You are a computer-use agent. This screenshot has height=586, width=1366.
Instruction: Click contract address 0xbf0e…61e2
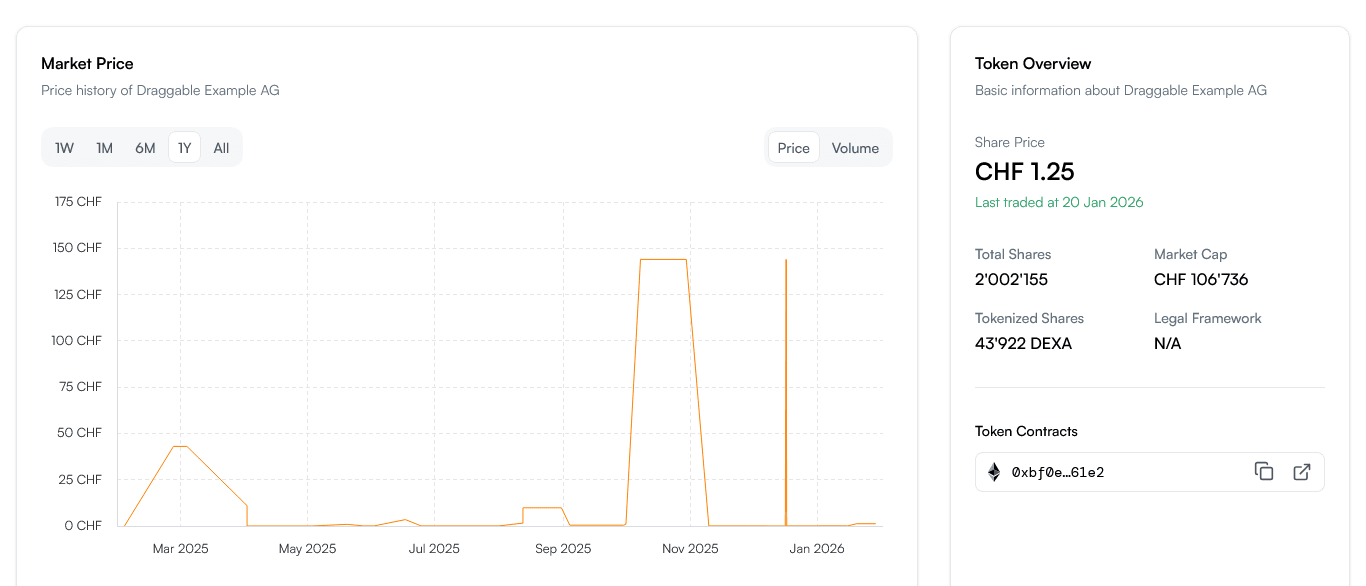coord(1058,472)
